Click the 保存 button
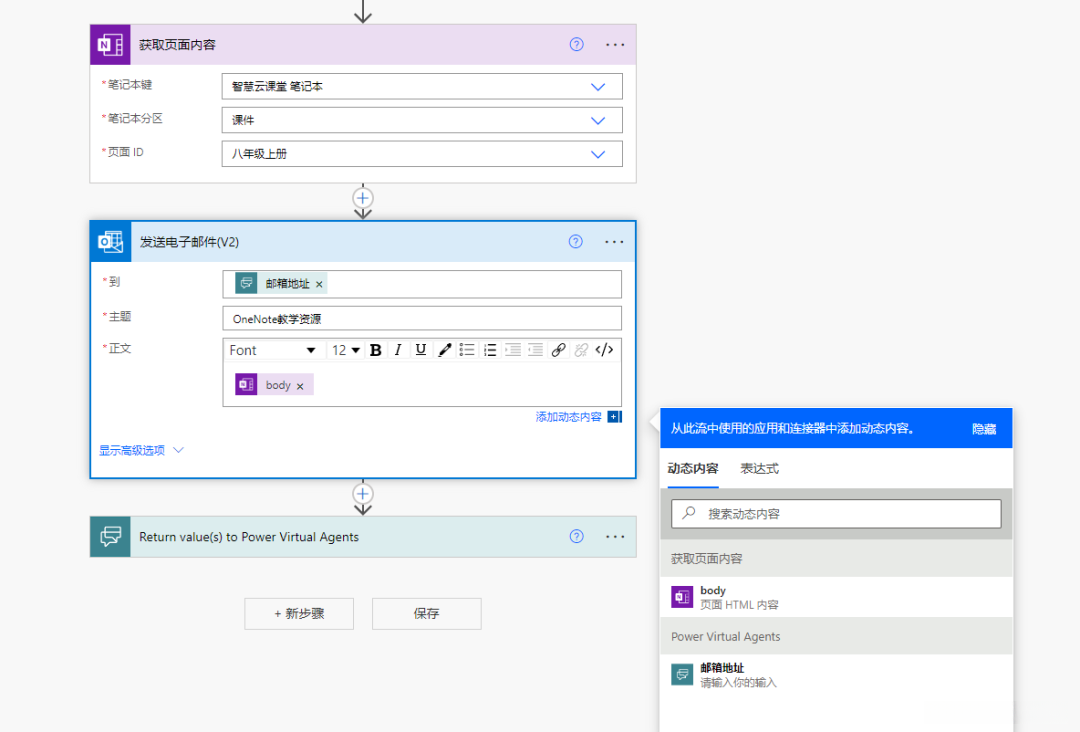 tap(426, 614)
